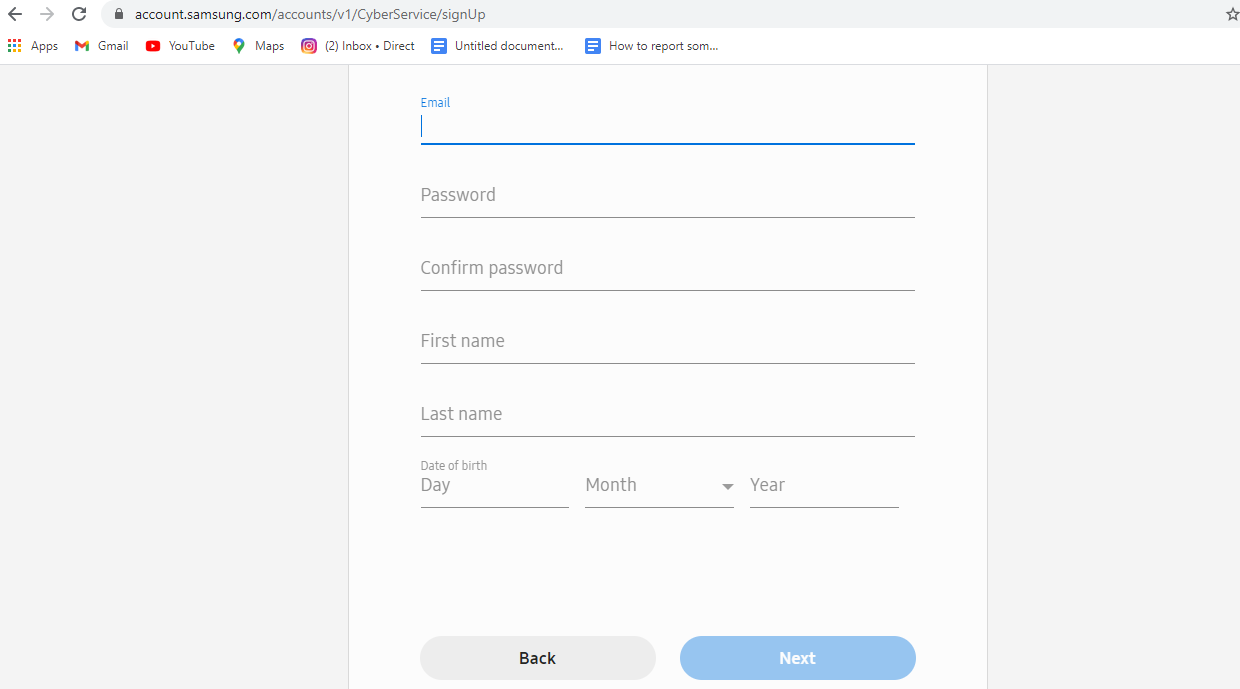The height and width of the screenshot is (689, 1240).
Task: Select the address bar URL
Action: tap(310, 15)
